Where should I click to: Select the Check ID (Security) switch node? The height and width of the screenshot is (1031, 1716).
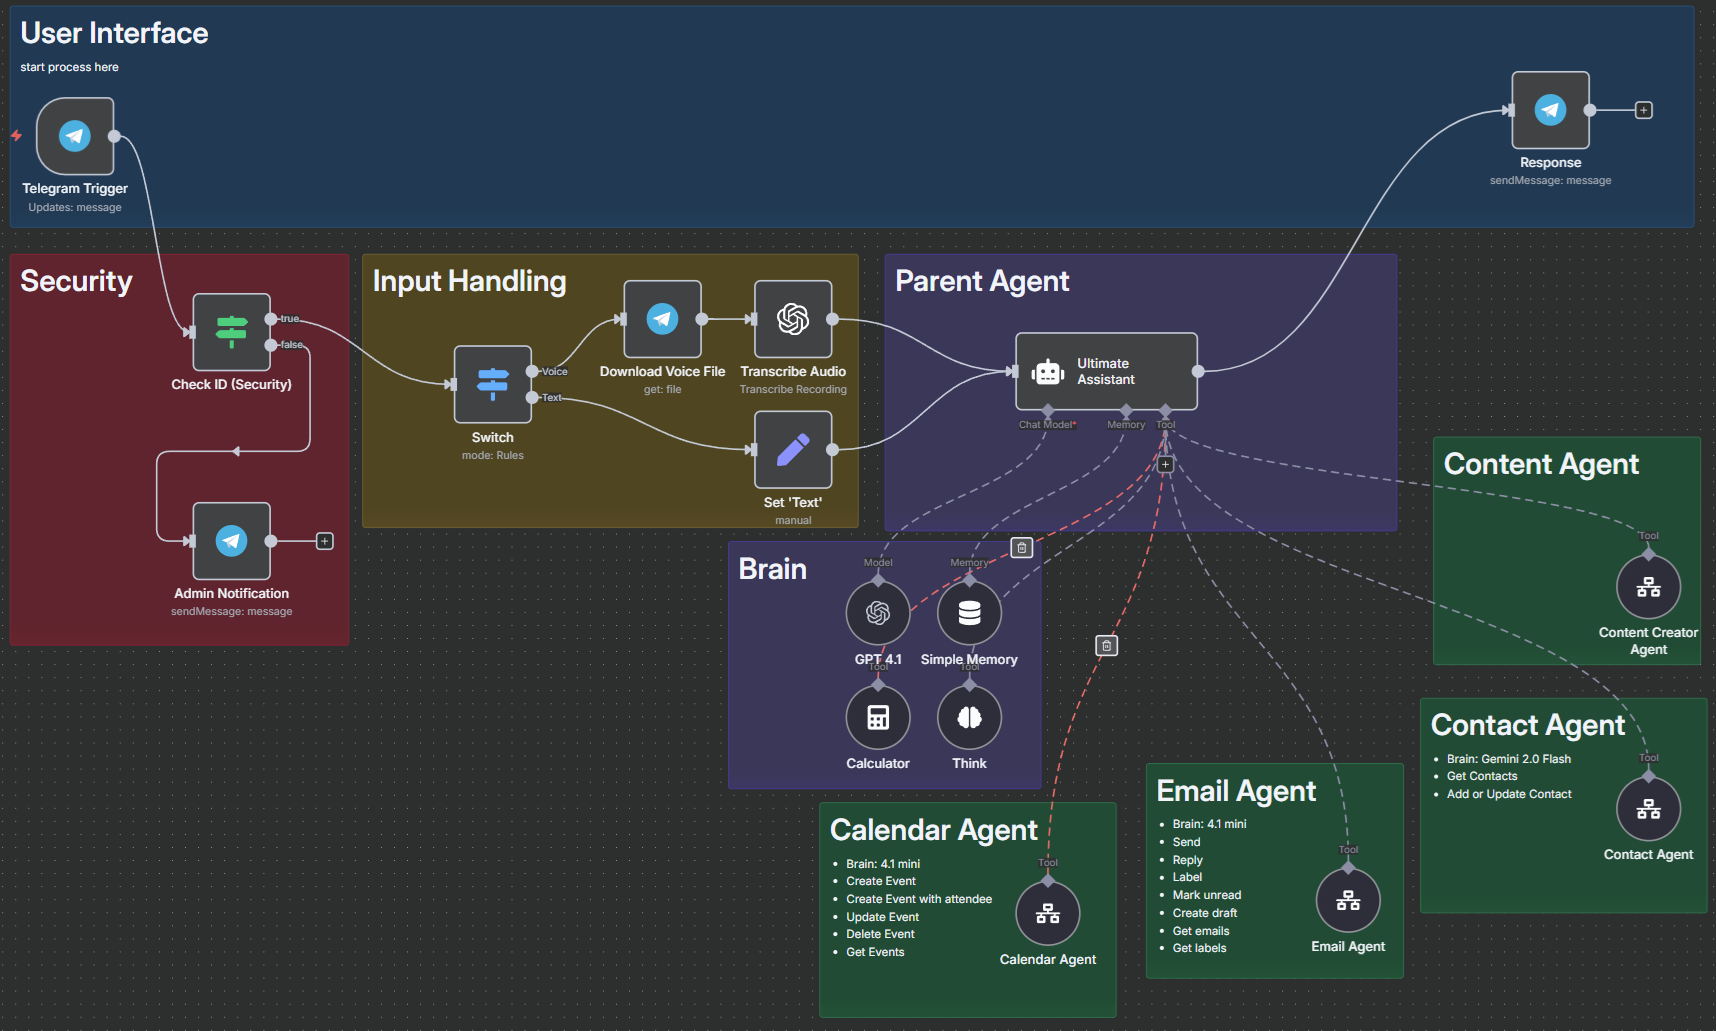(x=231, y=332)
